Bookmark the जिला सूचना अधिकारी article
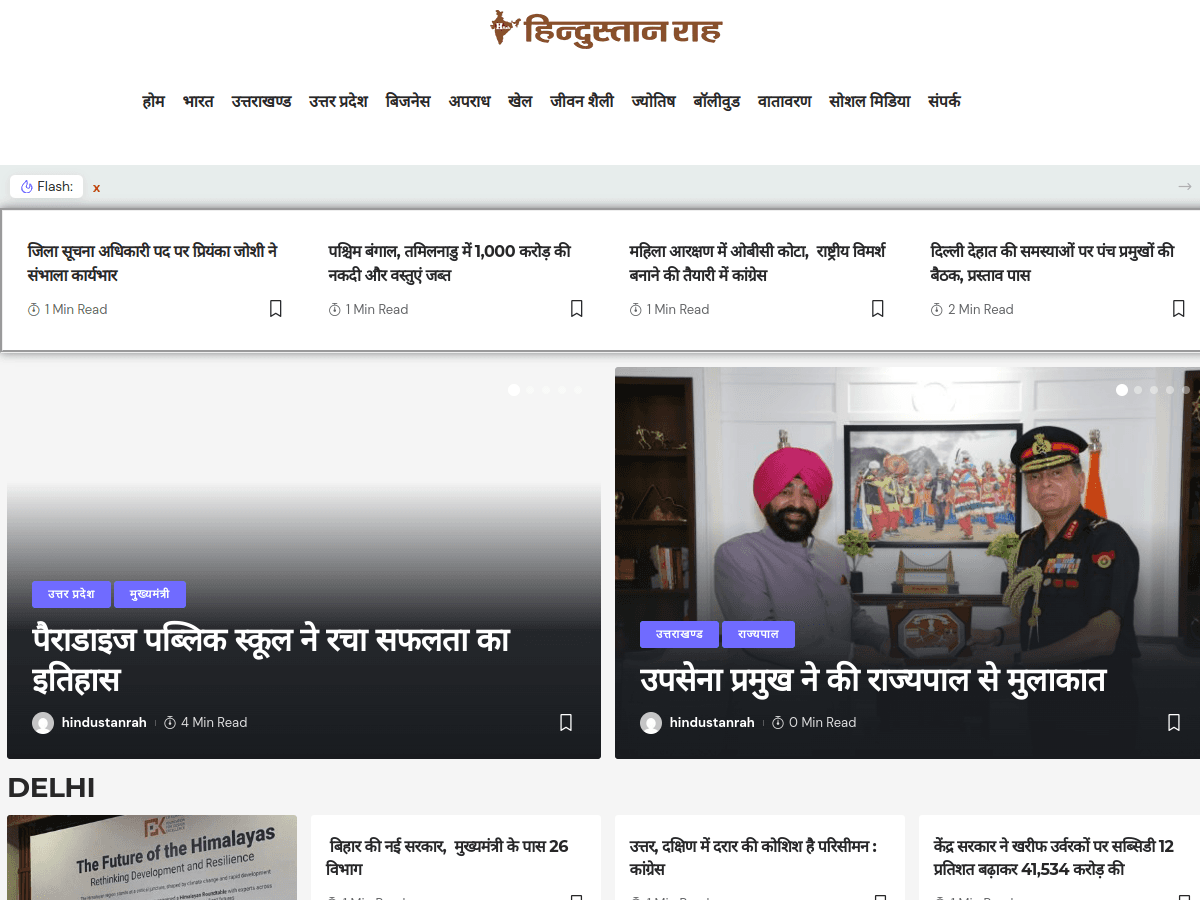The width and height of the screenshot is (1200, 900). click(276, 309)
